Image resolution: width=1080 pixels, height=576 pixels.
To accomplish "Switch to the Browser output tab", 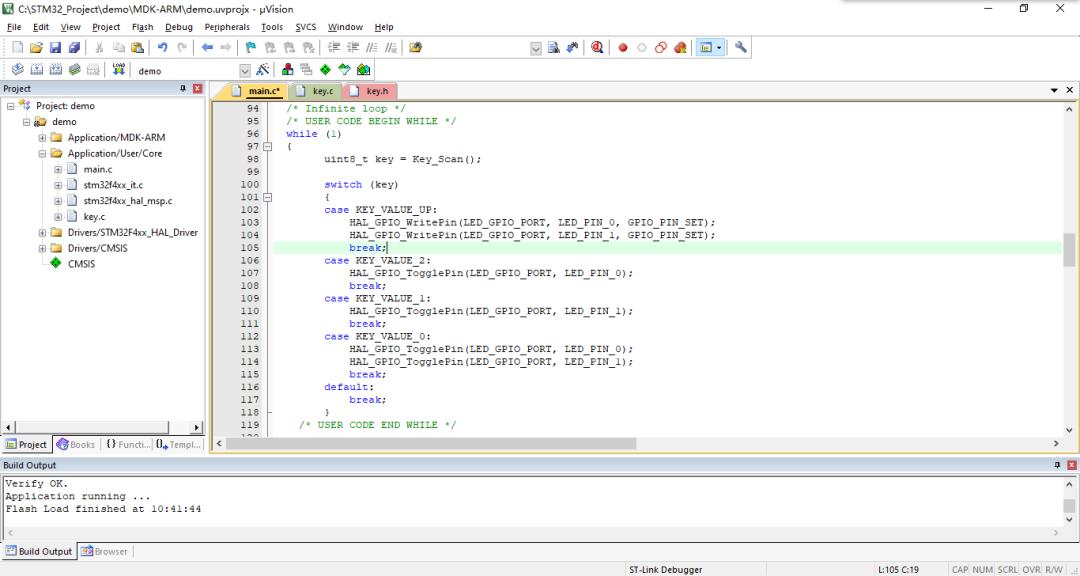I will tap(104, 551).
